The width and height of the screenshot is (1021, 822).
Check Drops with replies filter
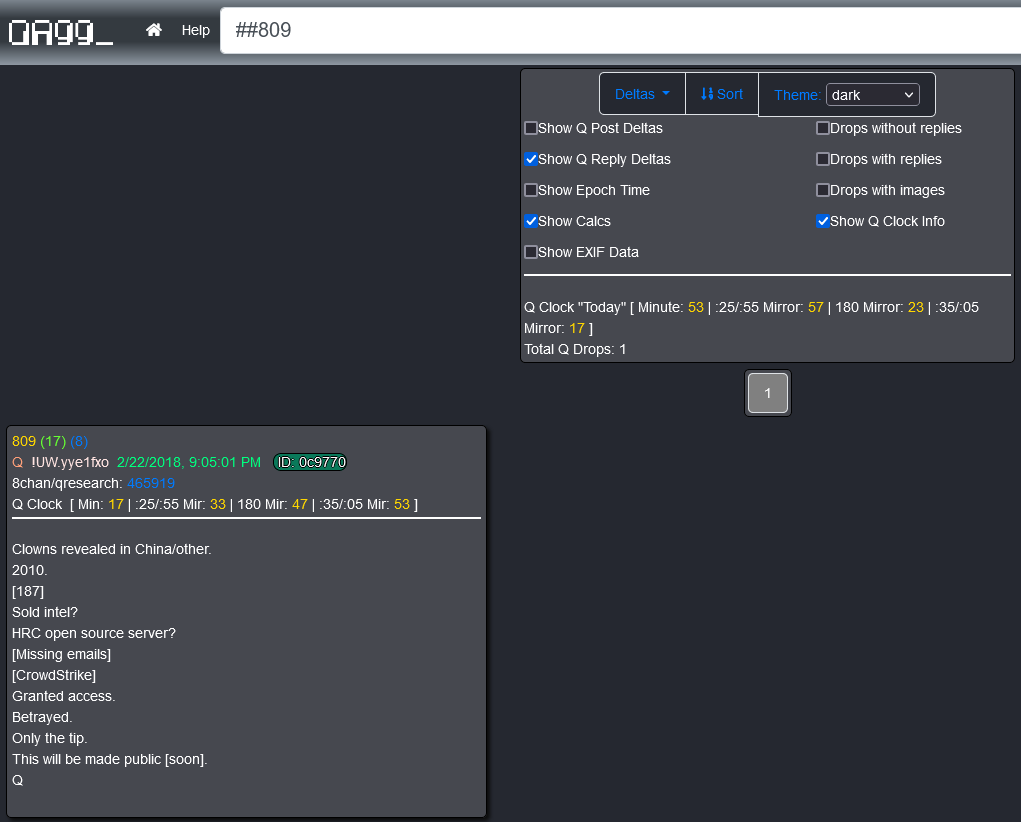tap(823, 159)
